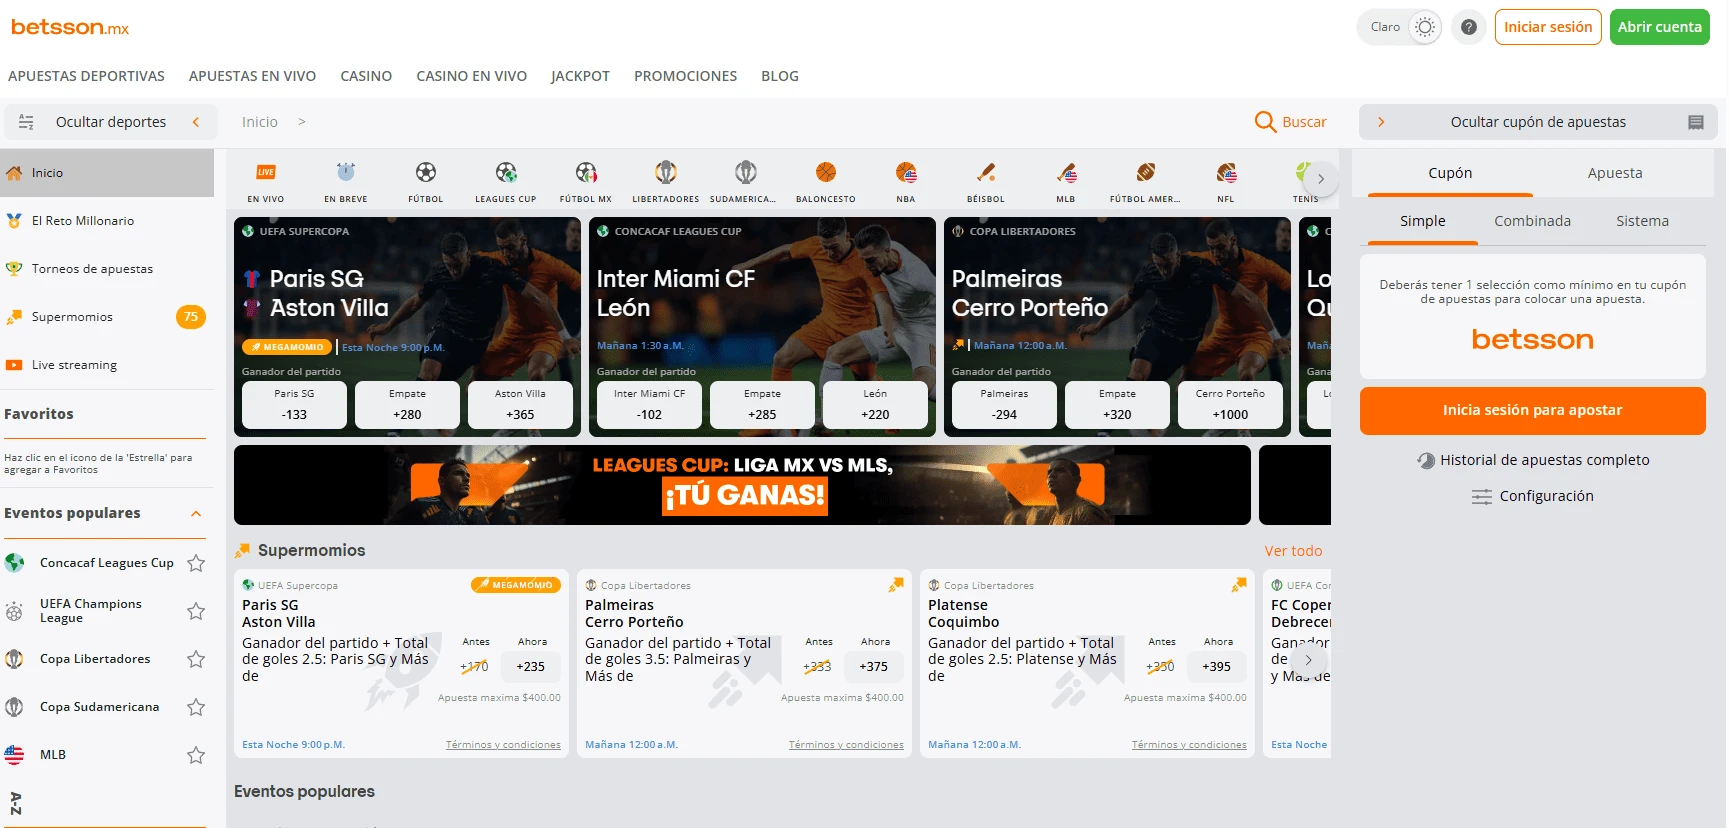1729x828 pixels.
Task: Select the +395 Platense supermomio odds
Action: [1217, 667]
